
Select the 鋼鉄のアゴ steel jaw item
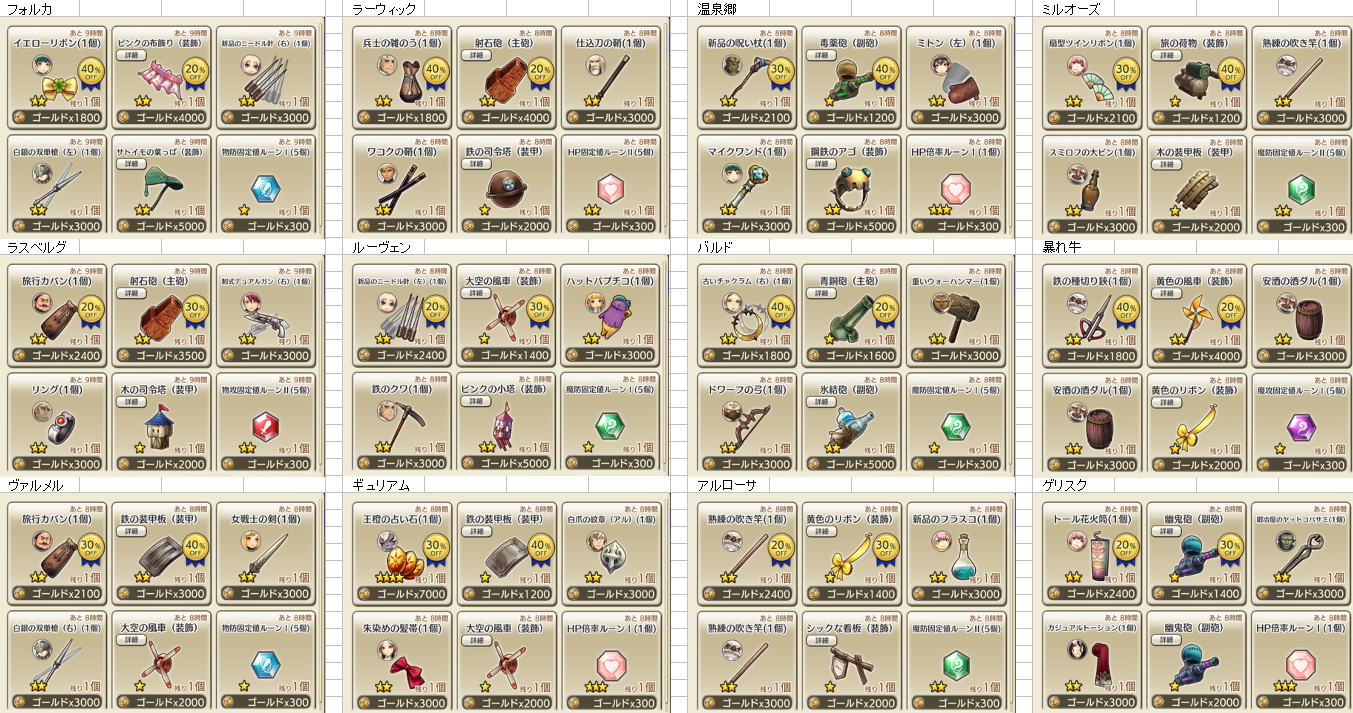tap(851, 185)
